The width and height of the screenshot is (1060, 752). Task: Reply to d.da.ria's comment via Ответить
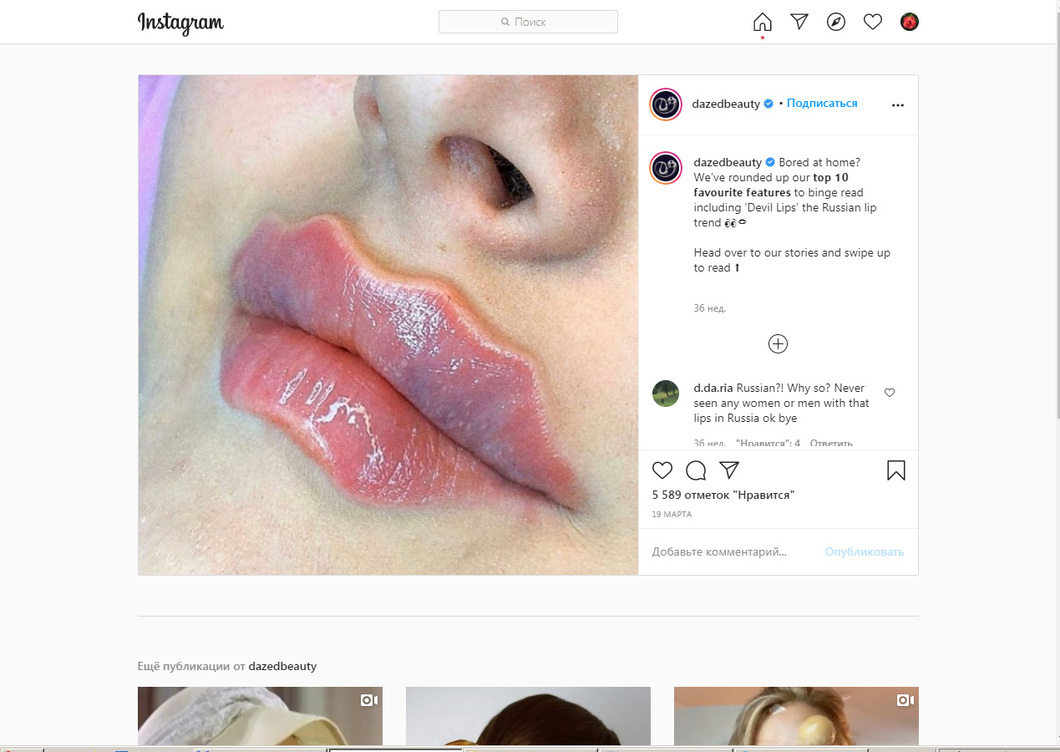pos(831,444)
